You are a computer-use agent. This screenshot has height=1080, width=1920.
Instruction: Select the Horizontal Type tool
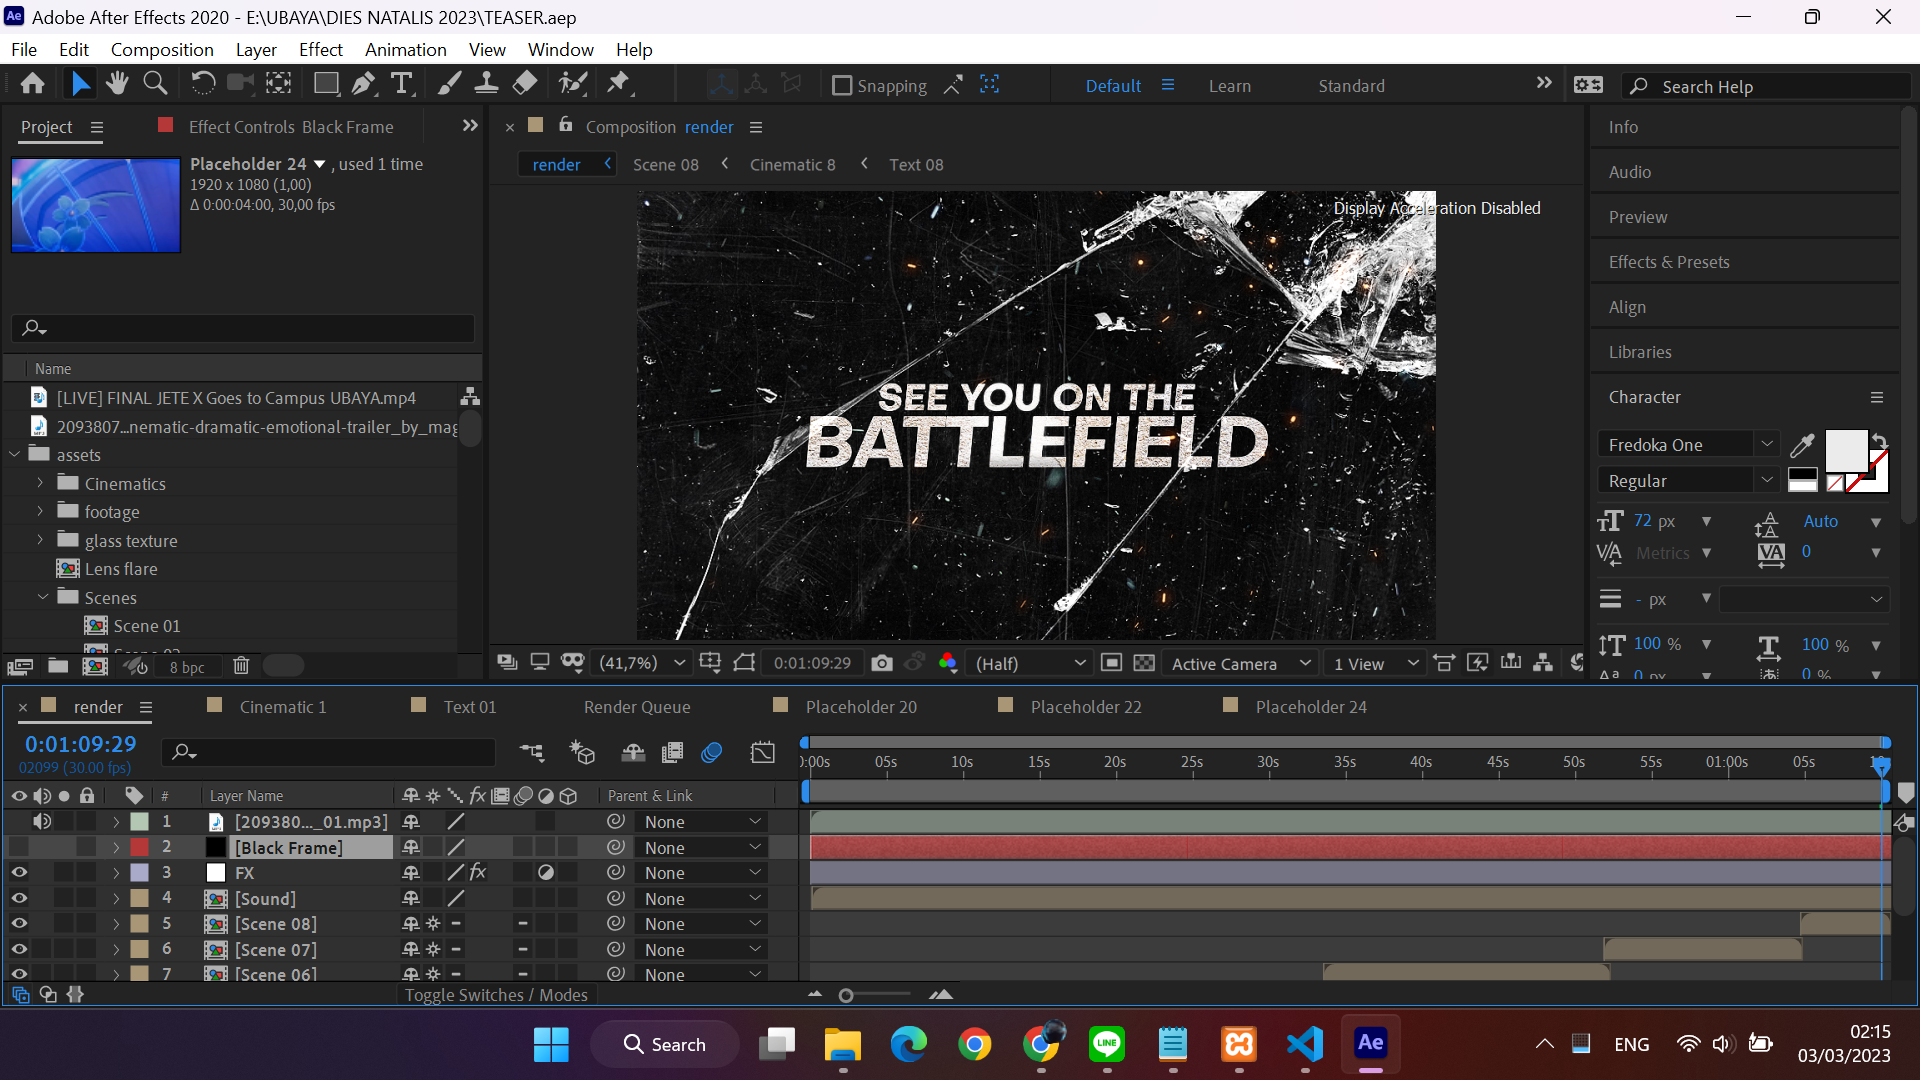click(402, 84)
